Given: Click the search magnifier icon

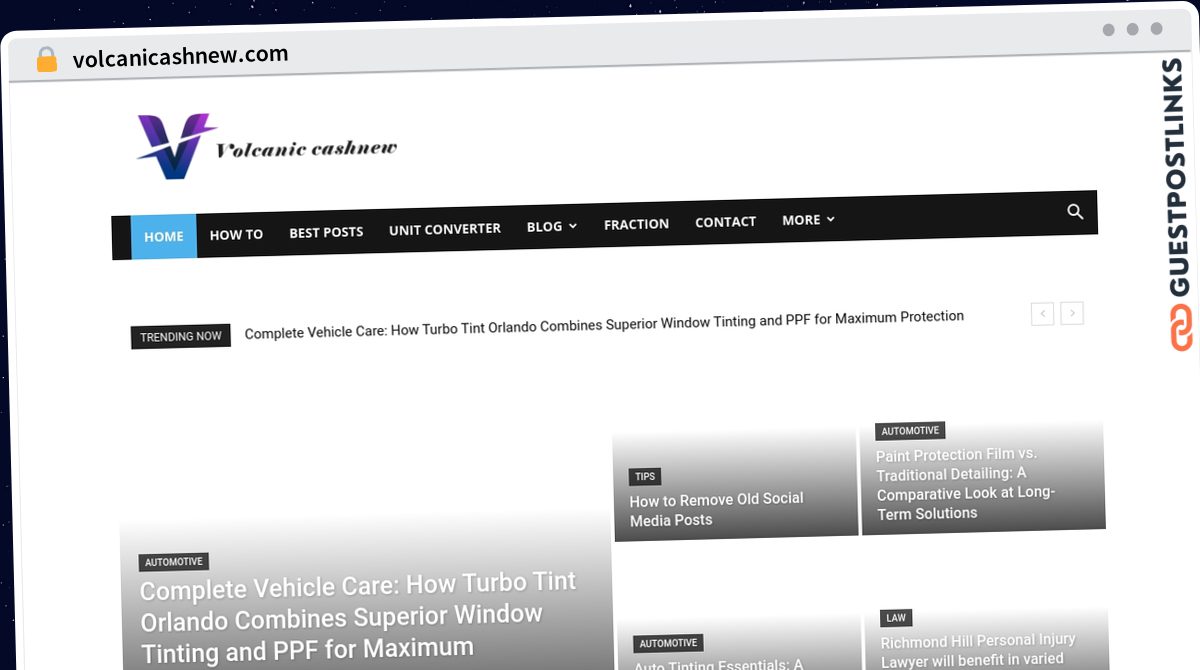Looking at the screenshot, I should coord(1075,211).
